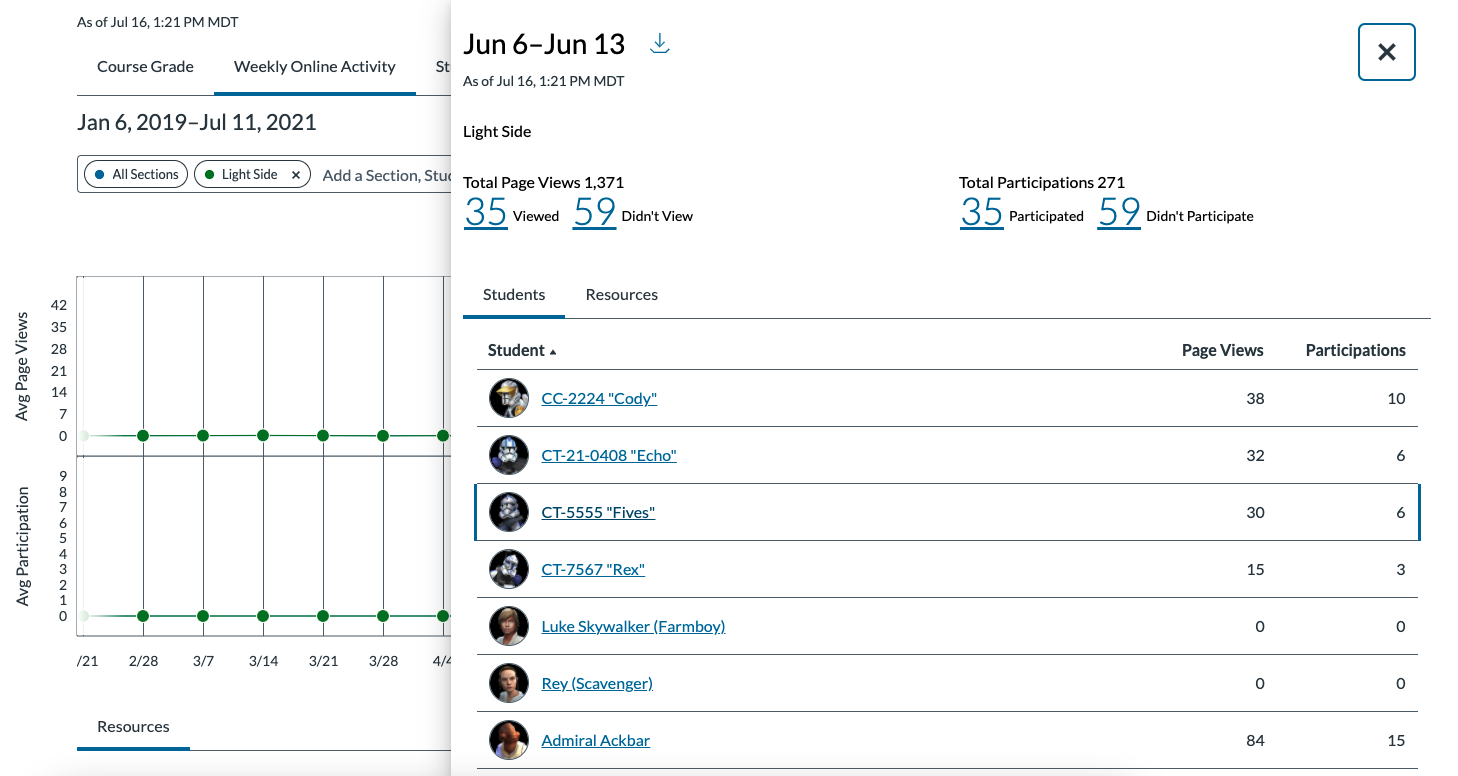Open Rex's avatar thumbnail
This screenshot has height=776, width=1458.
tap(509, 569)
